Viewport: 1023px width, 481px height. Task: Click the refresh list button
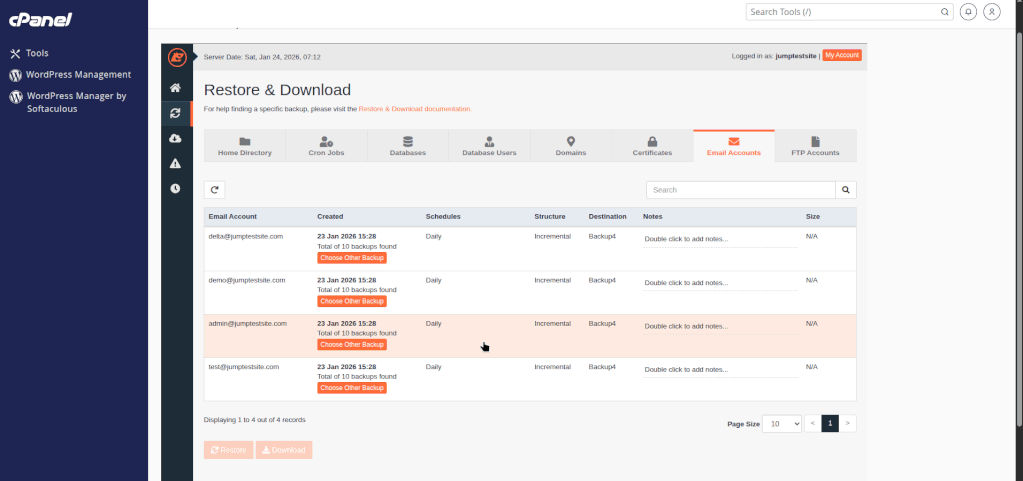214,189
